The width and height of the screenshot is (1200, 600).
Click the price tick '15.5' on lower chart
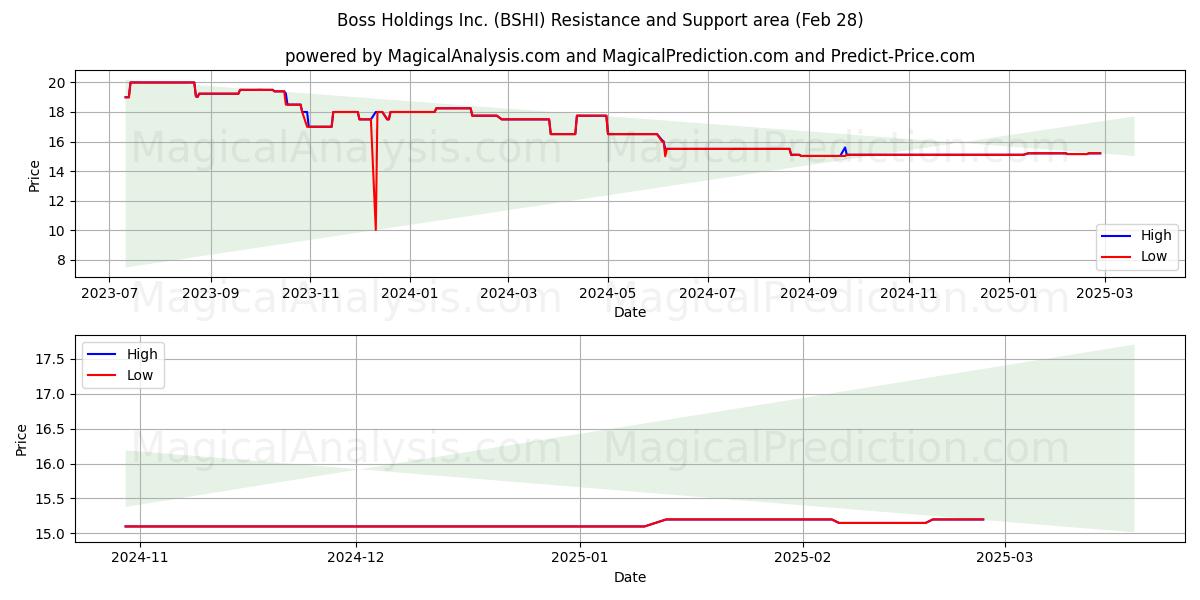51,499
